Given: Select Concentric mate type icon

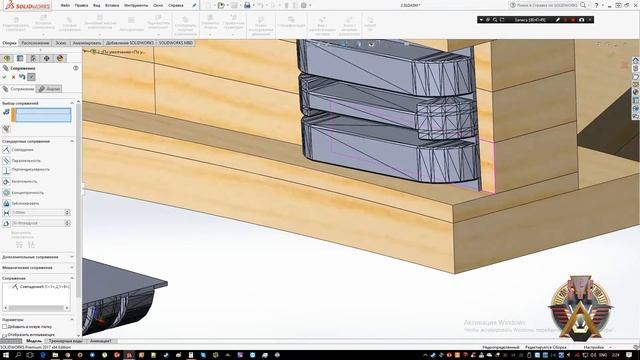Looking at the screenshot, I should (6, 192).
